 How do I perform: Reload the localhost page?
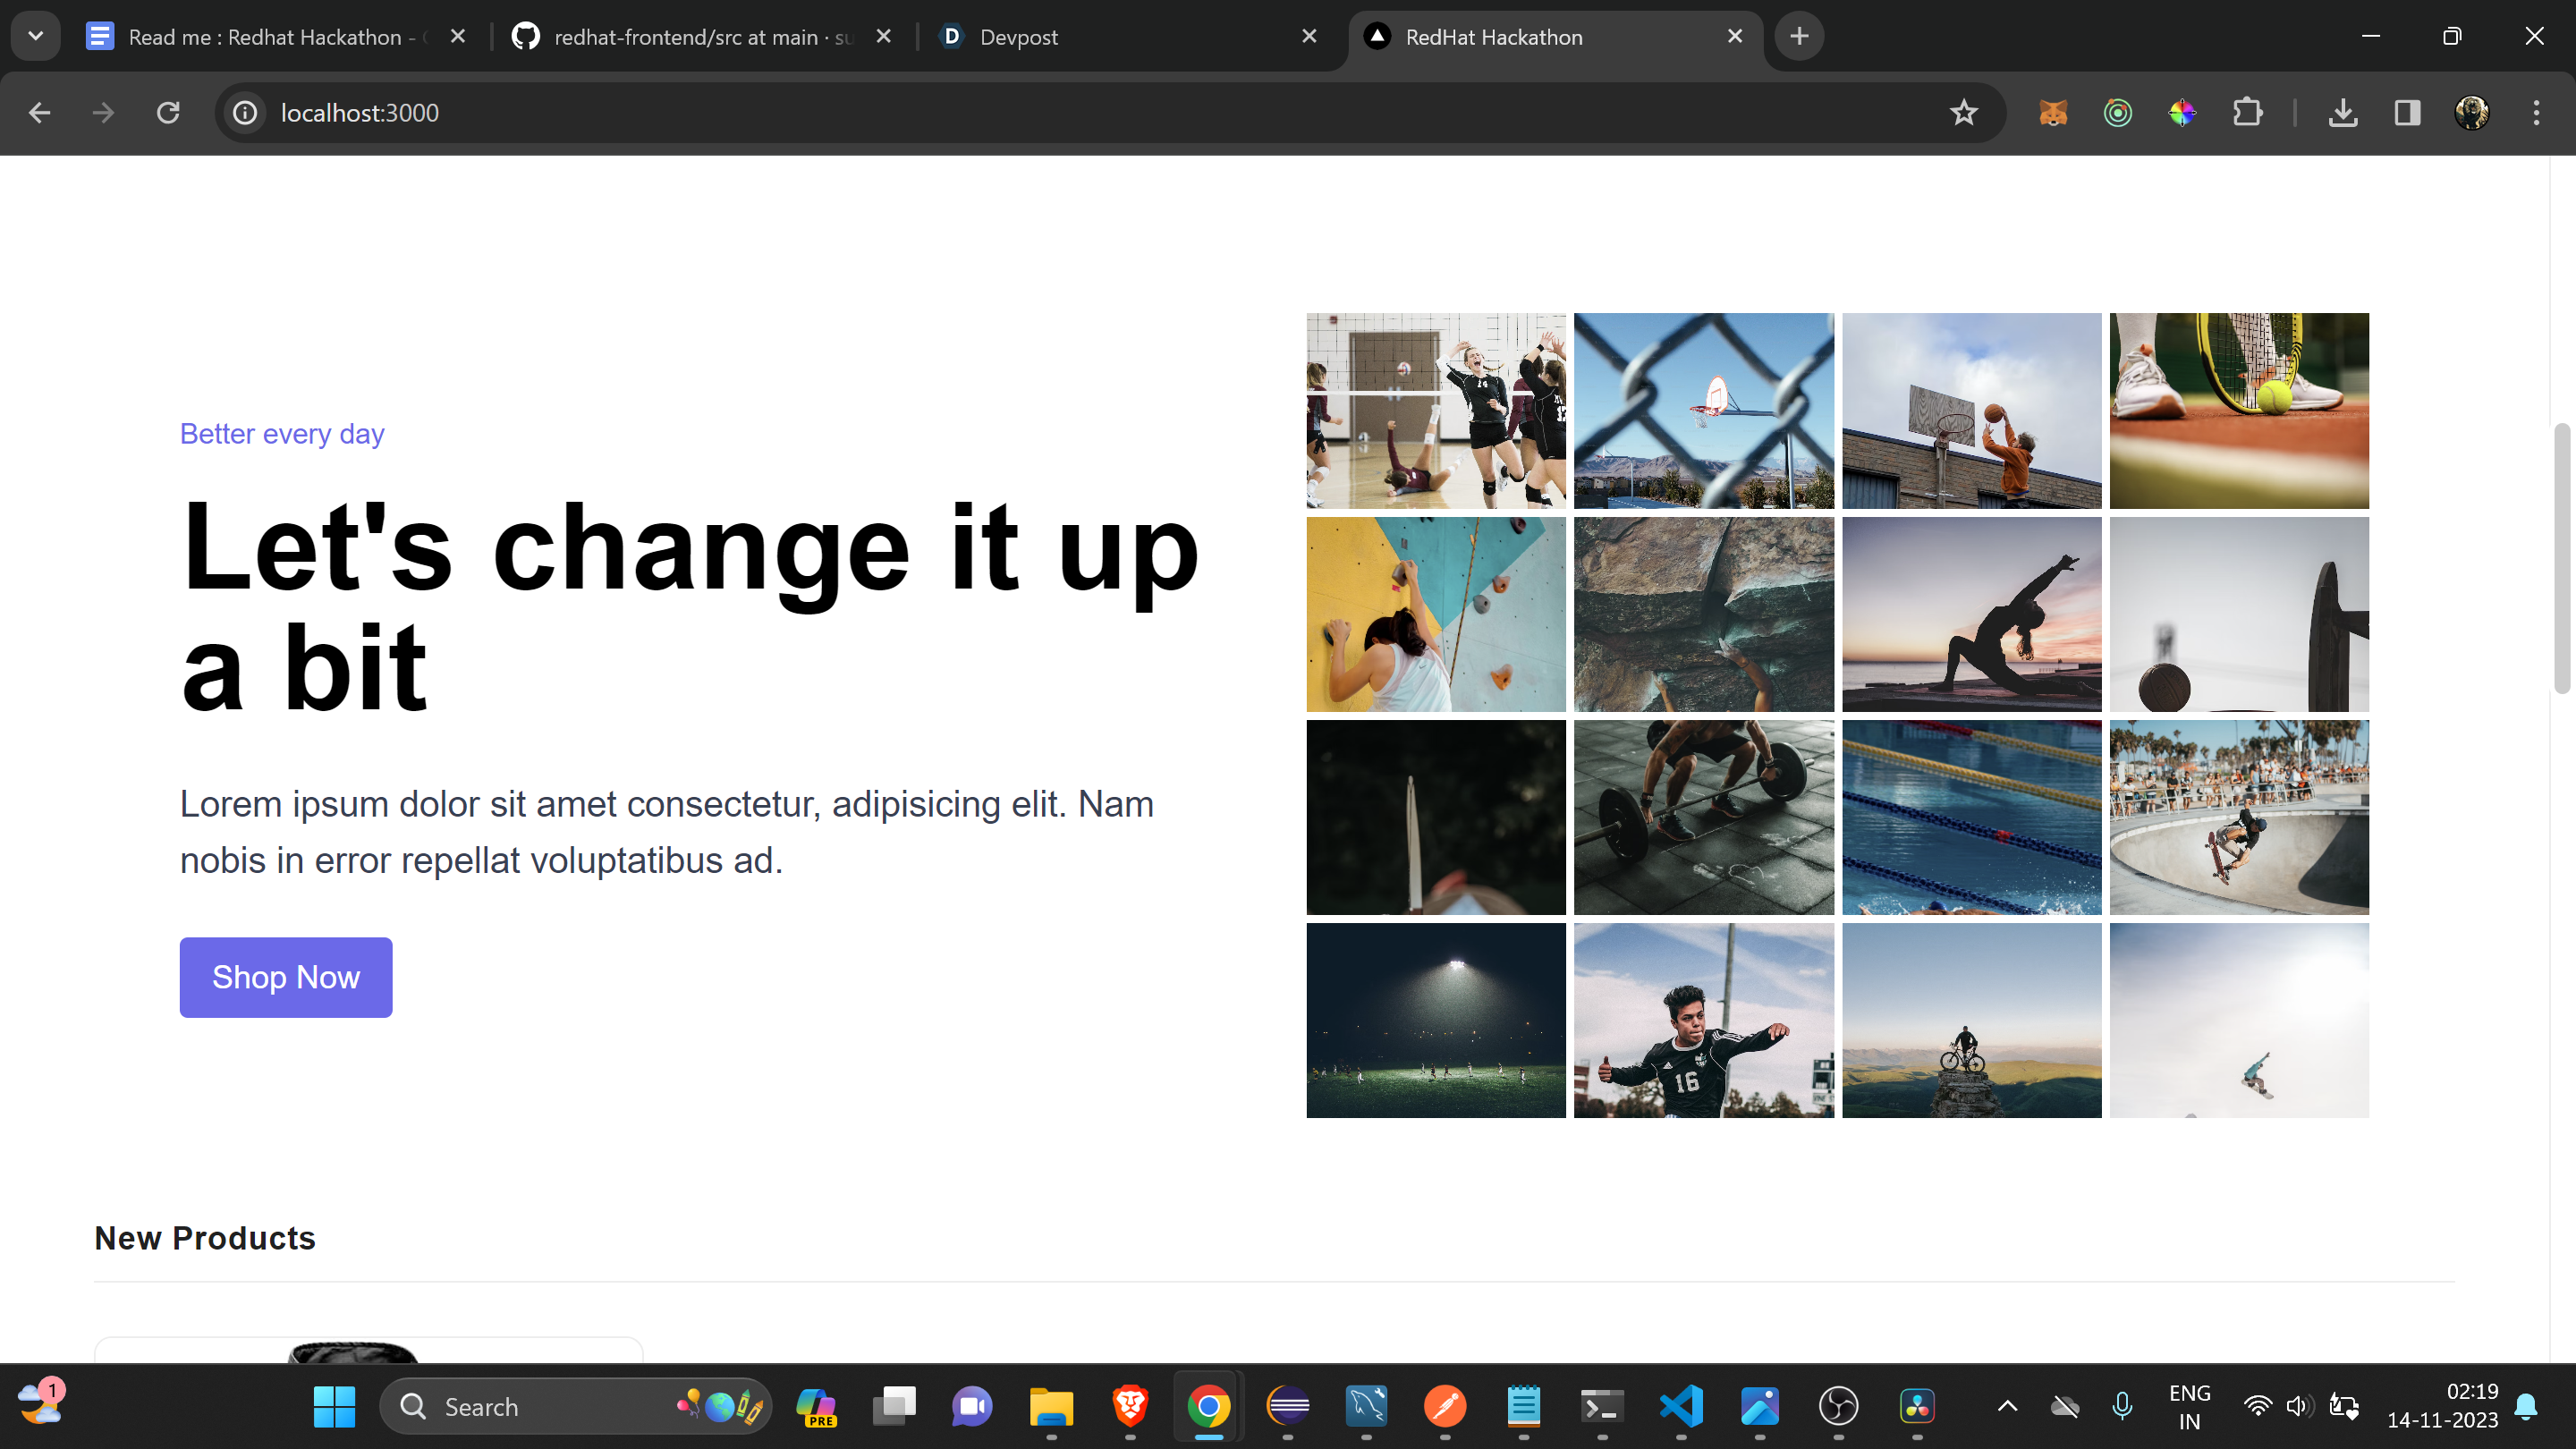click(x=168, y=113)
